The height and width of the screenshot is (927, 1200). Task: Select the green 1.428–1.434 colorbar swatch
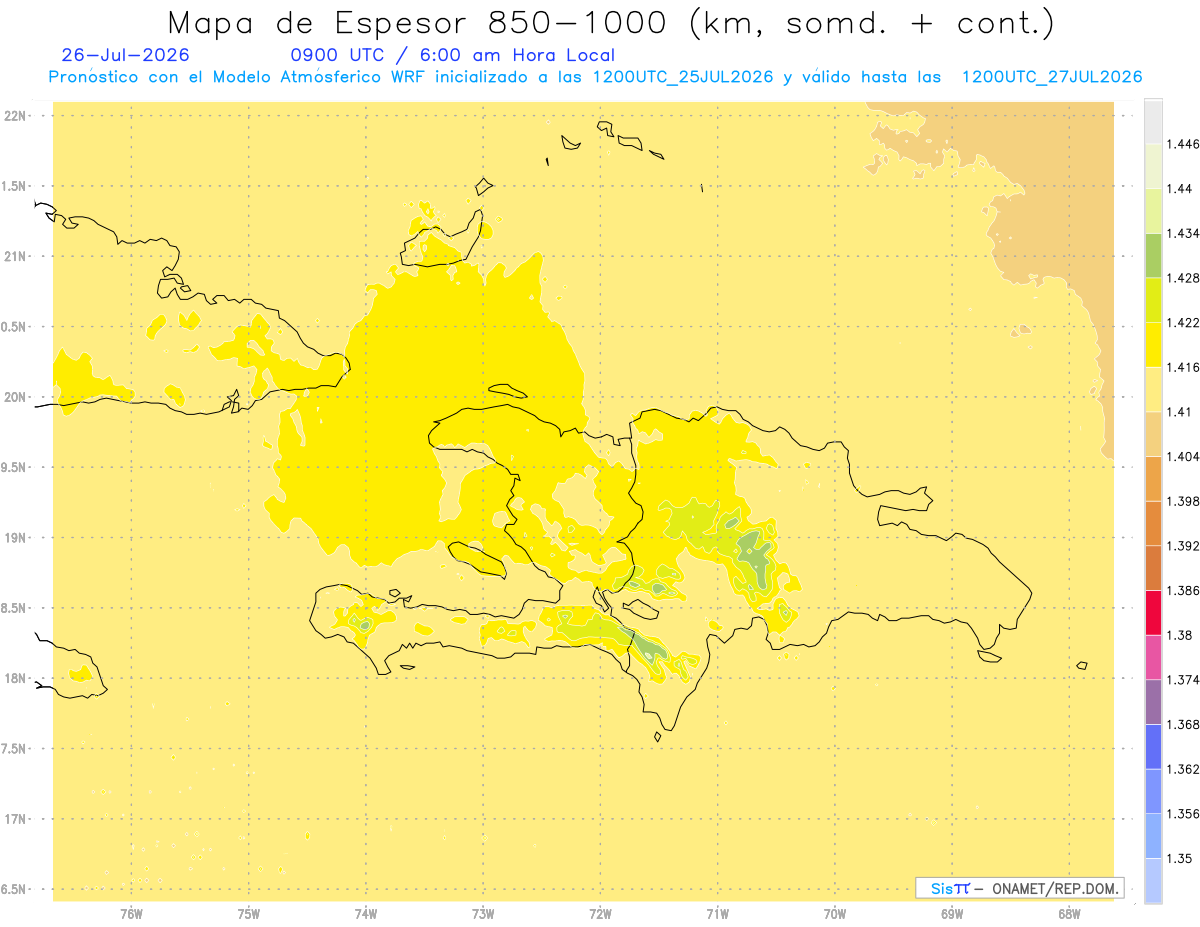(x=1153, y=255)
